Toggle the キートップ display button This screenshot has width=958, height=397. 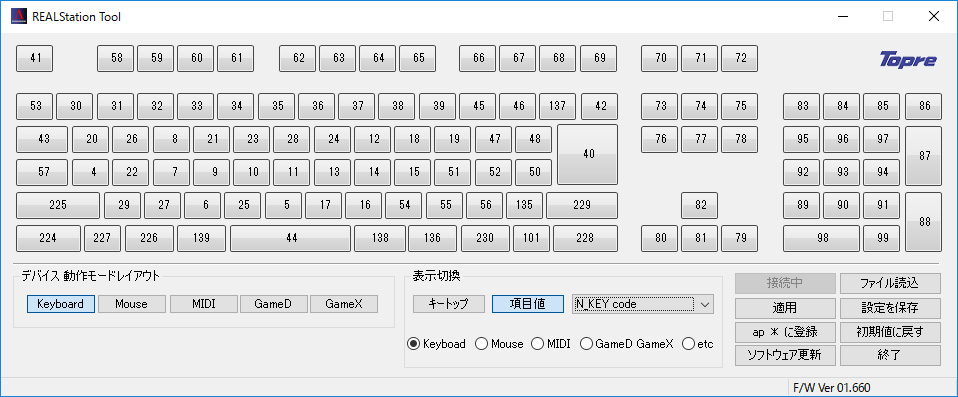(448, 304)
